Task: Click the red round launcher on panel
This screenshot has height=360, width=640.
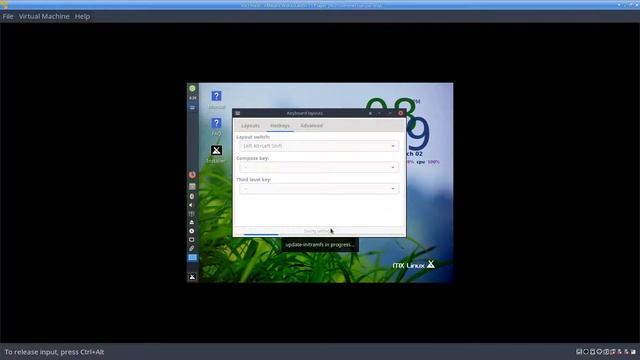Action: [192, 175]
